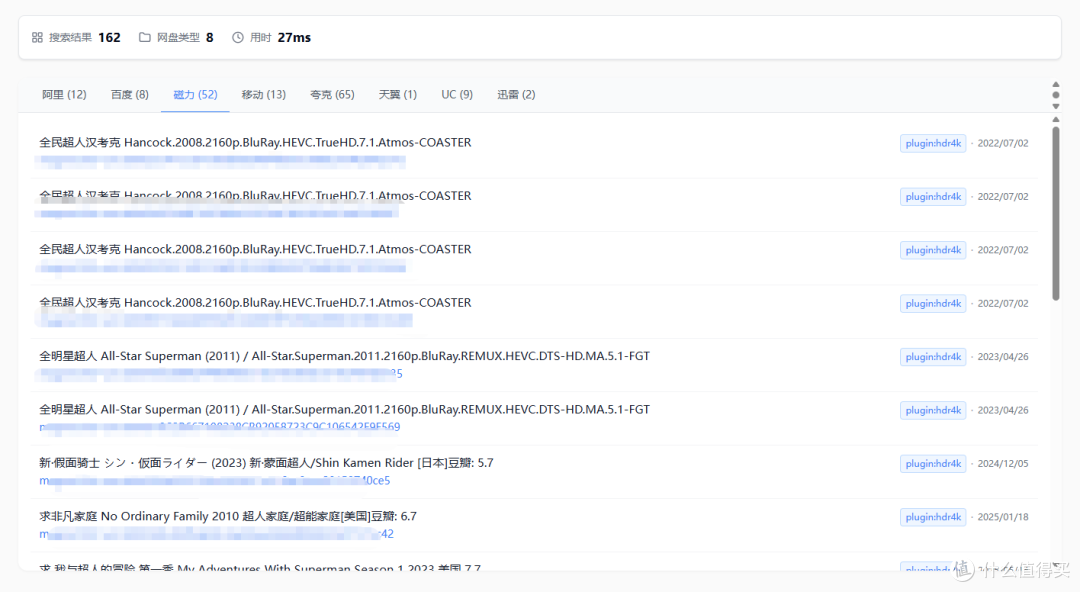Viewport: 1080px width, 592px height.
Task: Click plugin:hdr4k tag on second Hancock row
Action: [933, 196]
